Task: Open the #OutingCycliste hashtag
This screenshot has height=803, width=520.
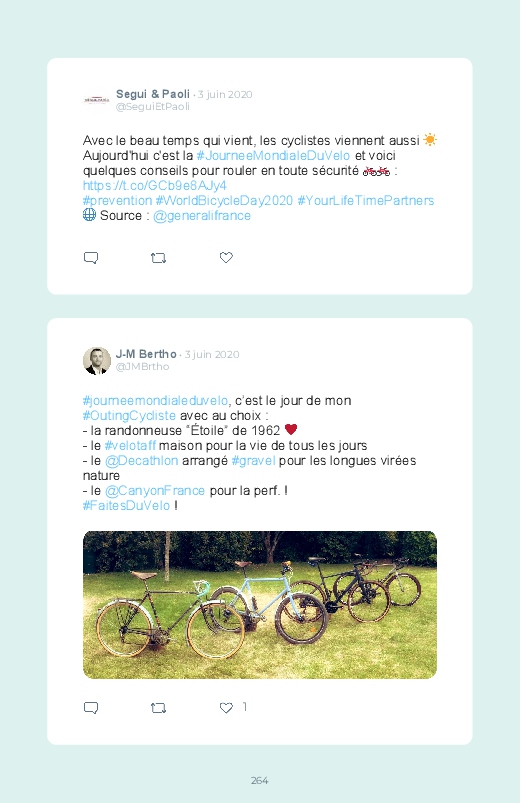Action: click(x=129, y=415)
